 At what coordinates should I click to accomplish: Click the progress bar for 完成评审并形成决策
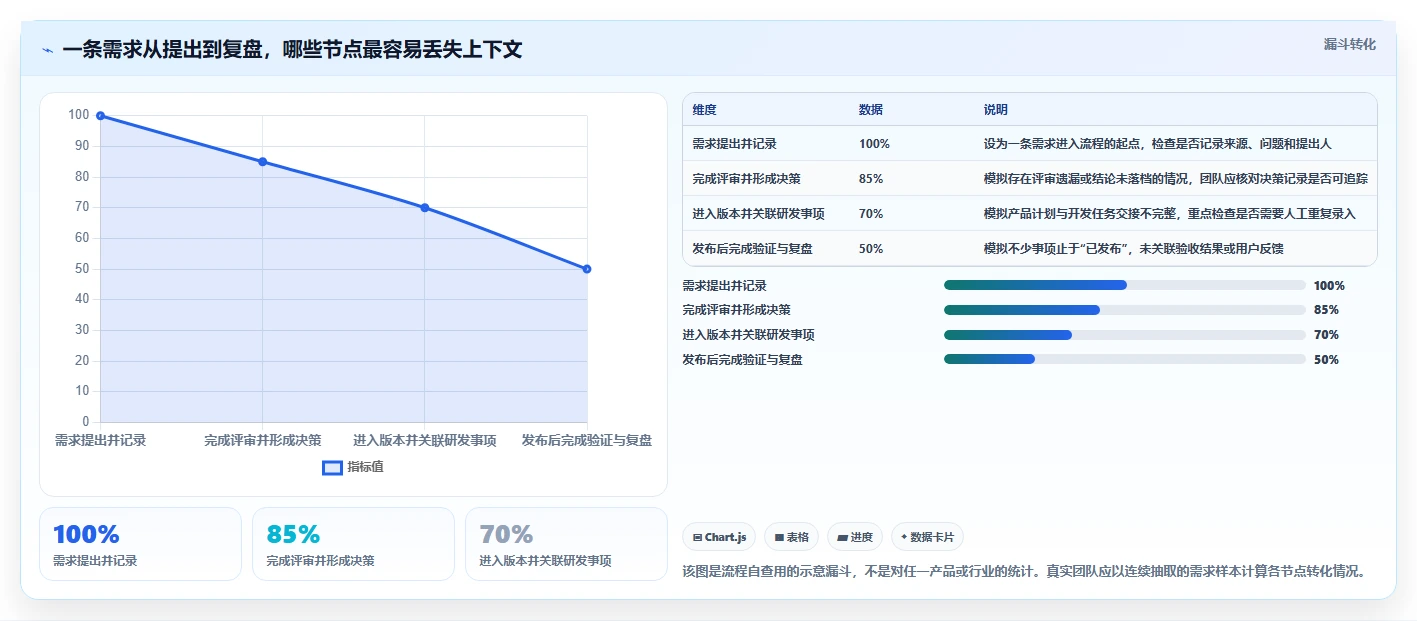click(1125, 310)
